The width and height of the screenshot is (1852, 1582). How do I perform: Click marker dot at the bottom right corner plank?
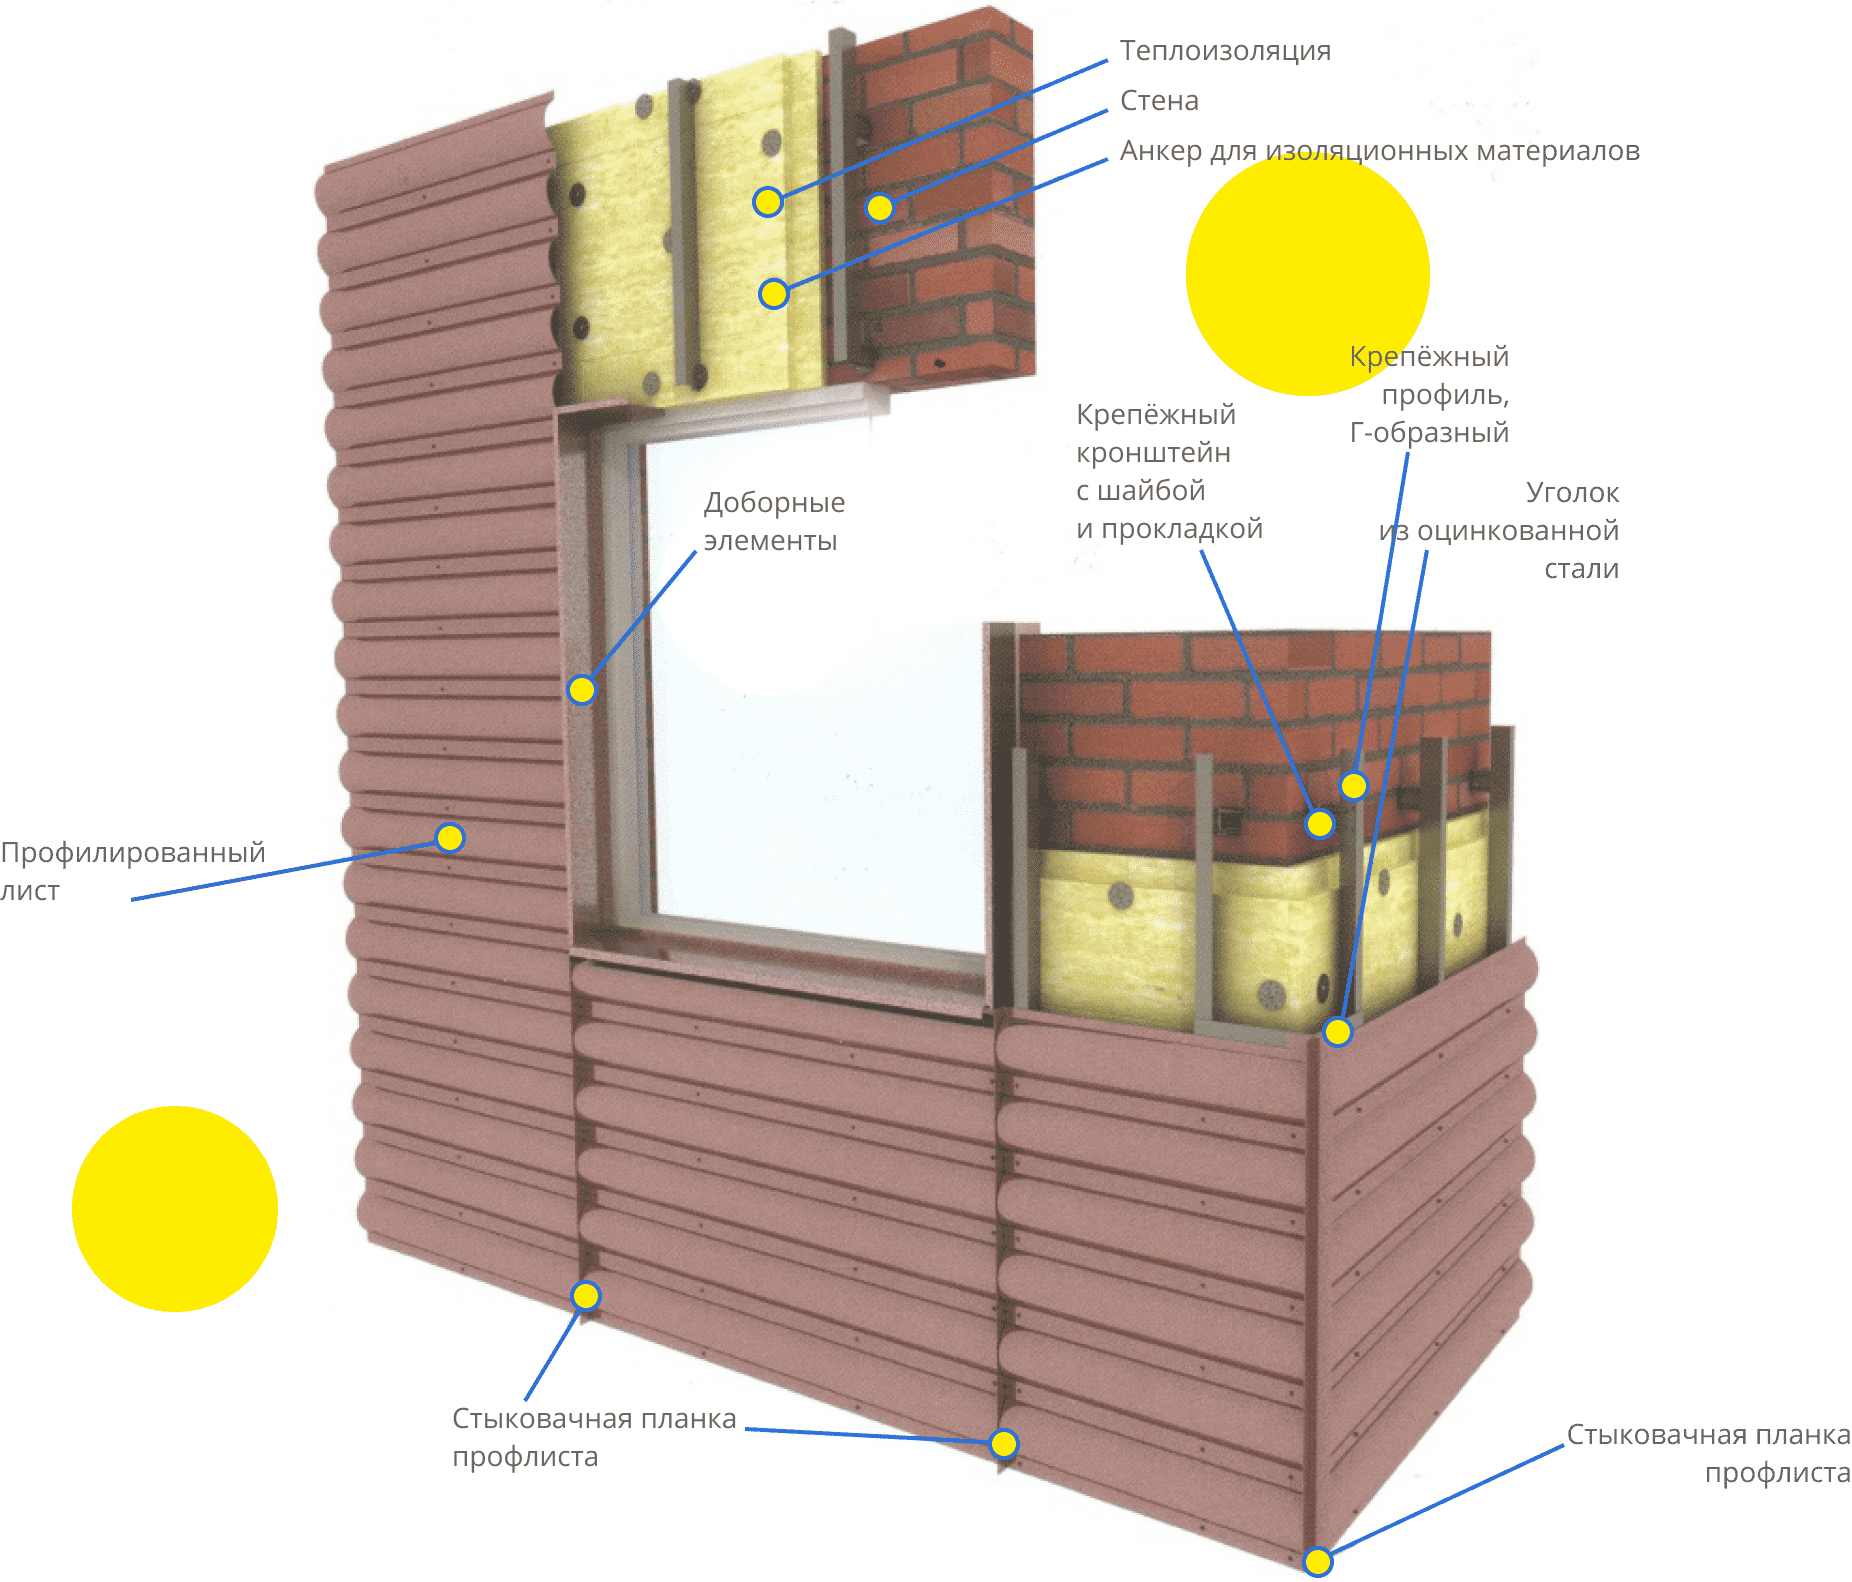click(x=1318, y=1561)
